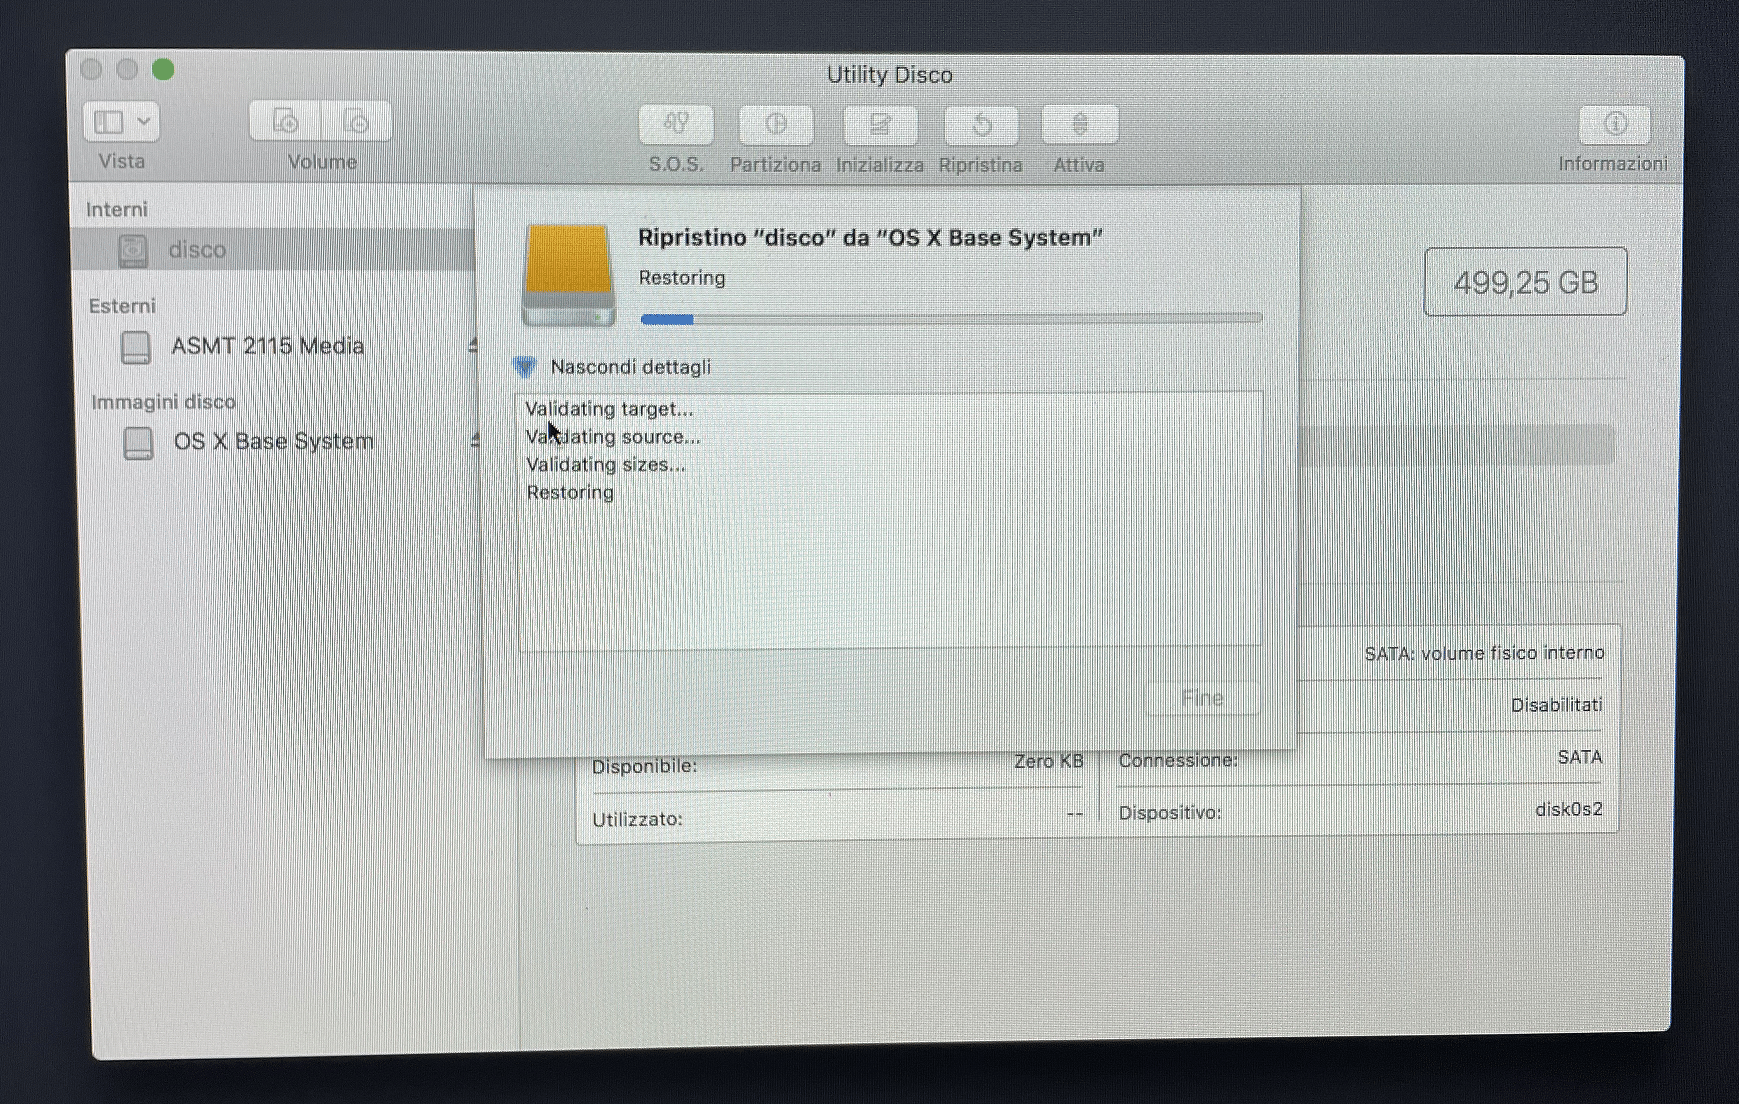The image size is (1739, 1107).
Task: Click the Ripristina restore icon
Action: [x=981, y=125]
